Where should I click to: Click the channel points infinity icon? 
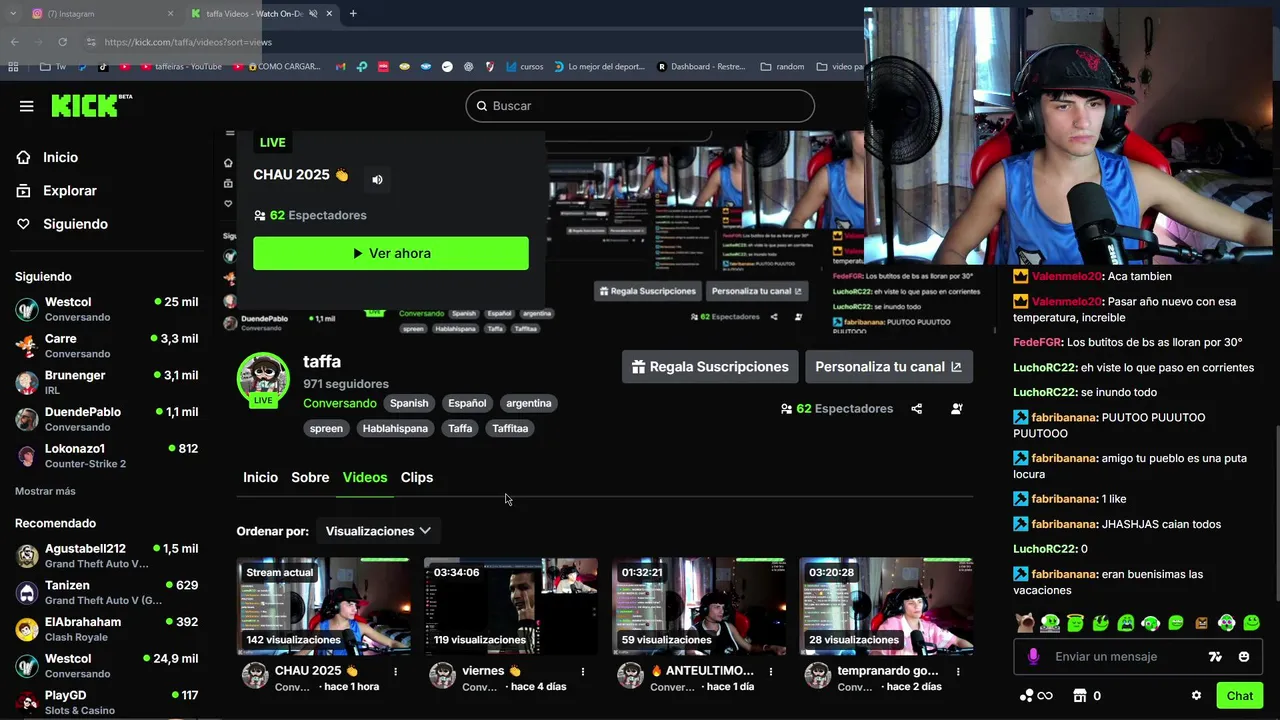click(1036, 696)
